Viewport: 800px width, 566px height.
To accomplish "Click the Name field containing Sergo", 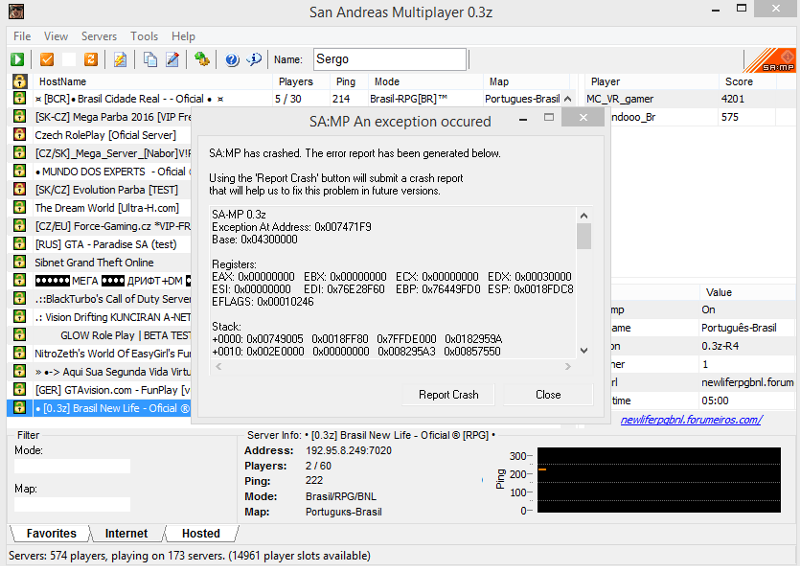I will pos(390,59).
